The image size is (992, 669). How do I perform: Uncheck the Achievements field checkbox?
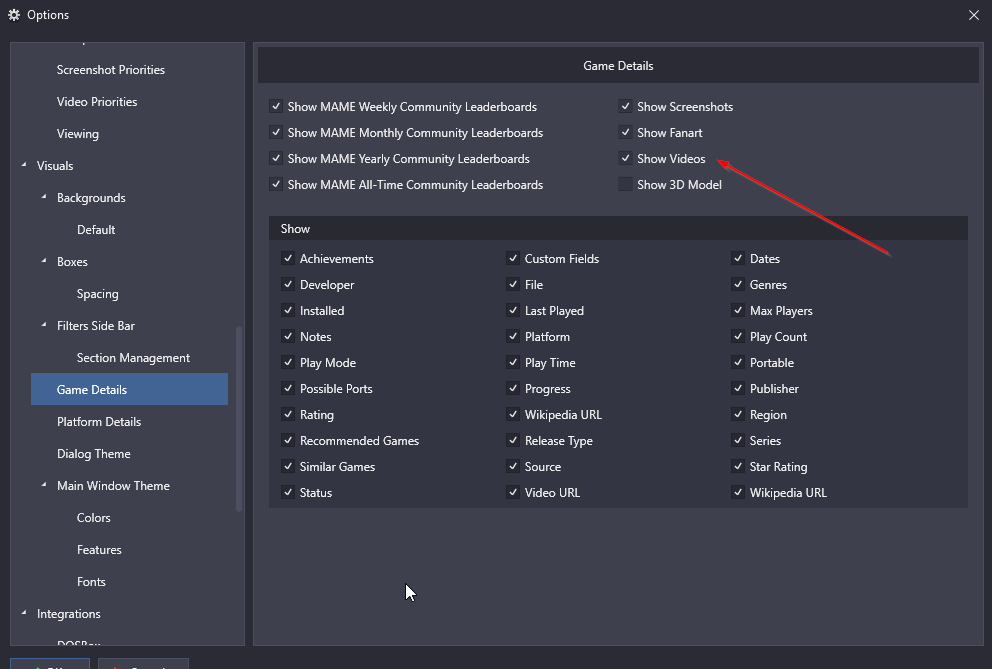289,259
